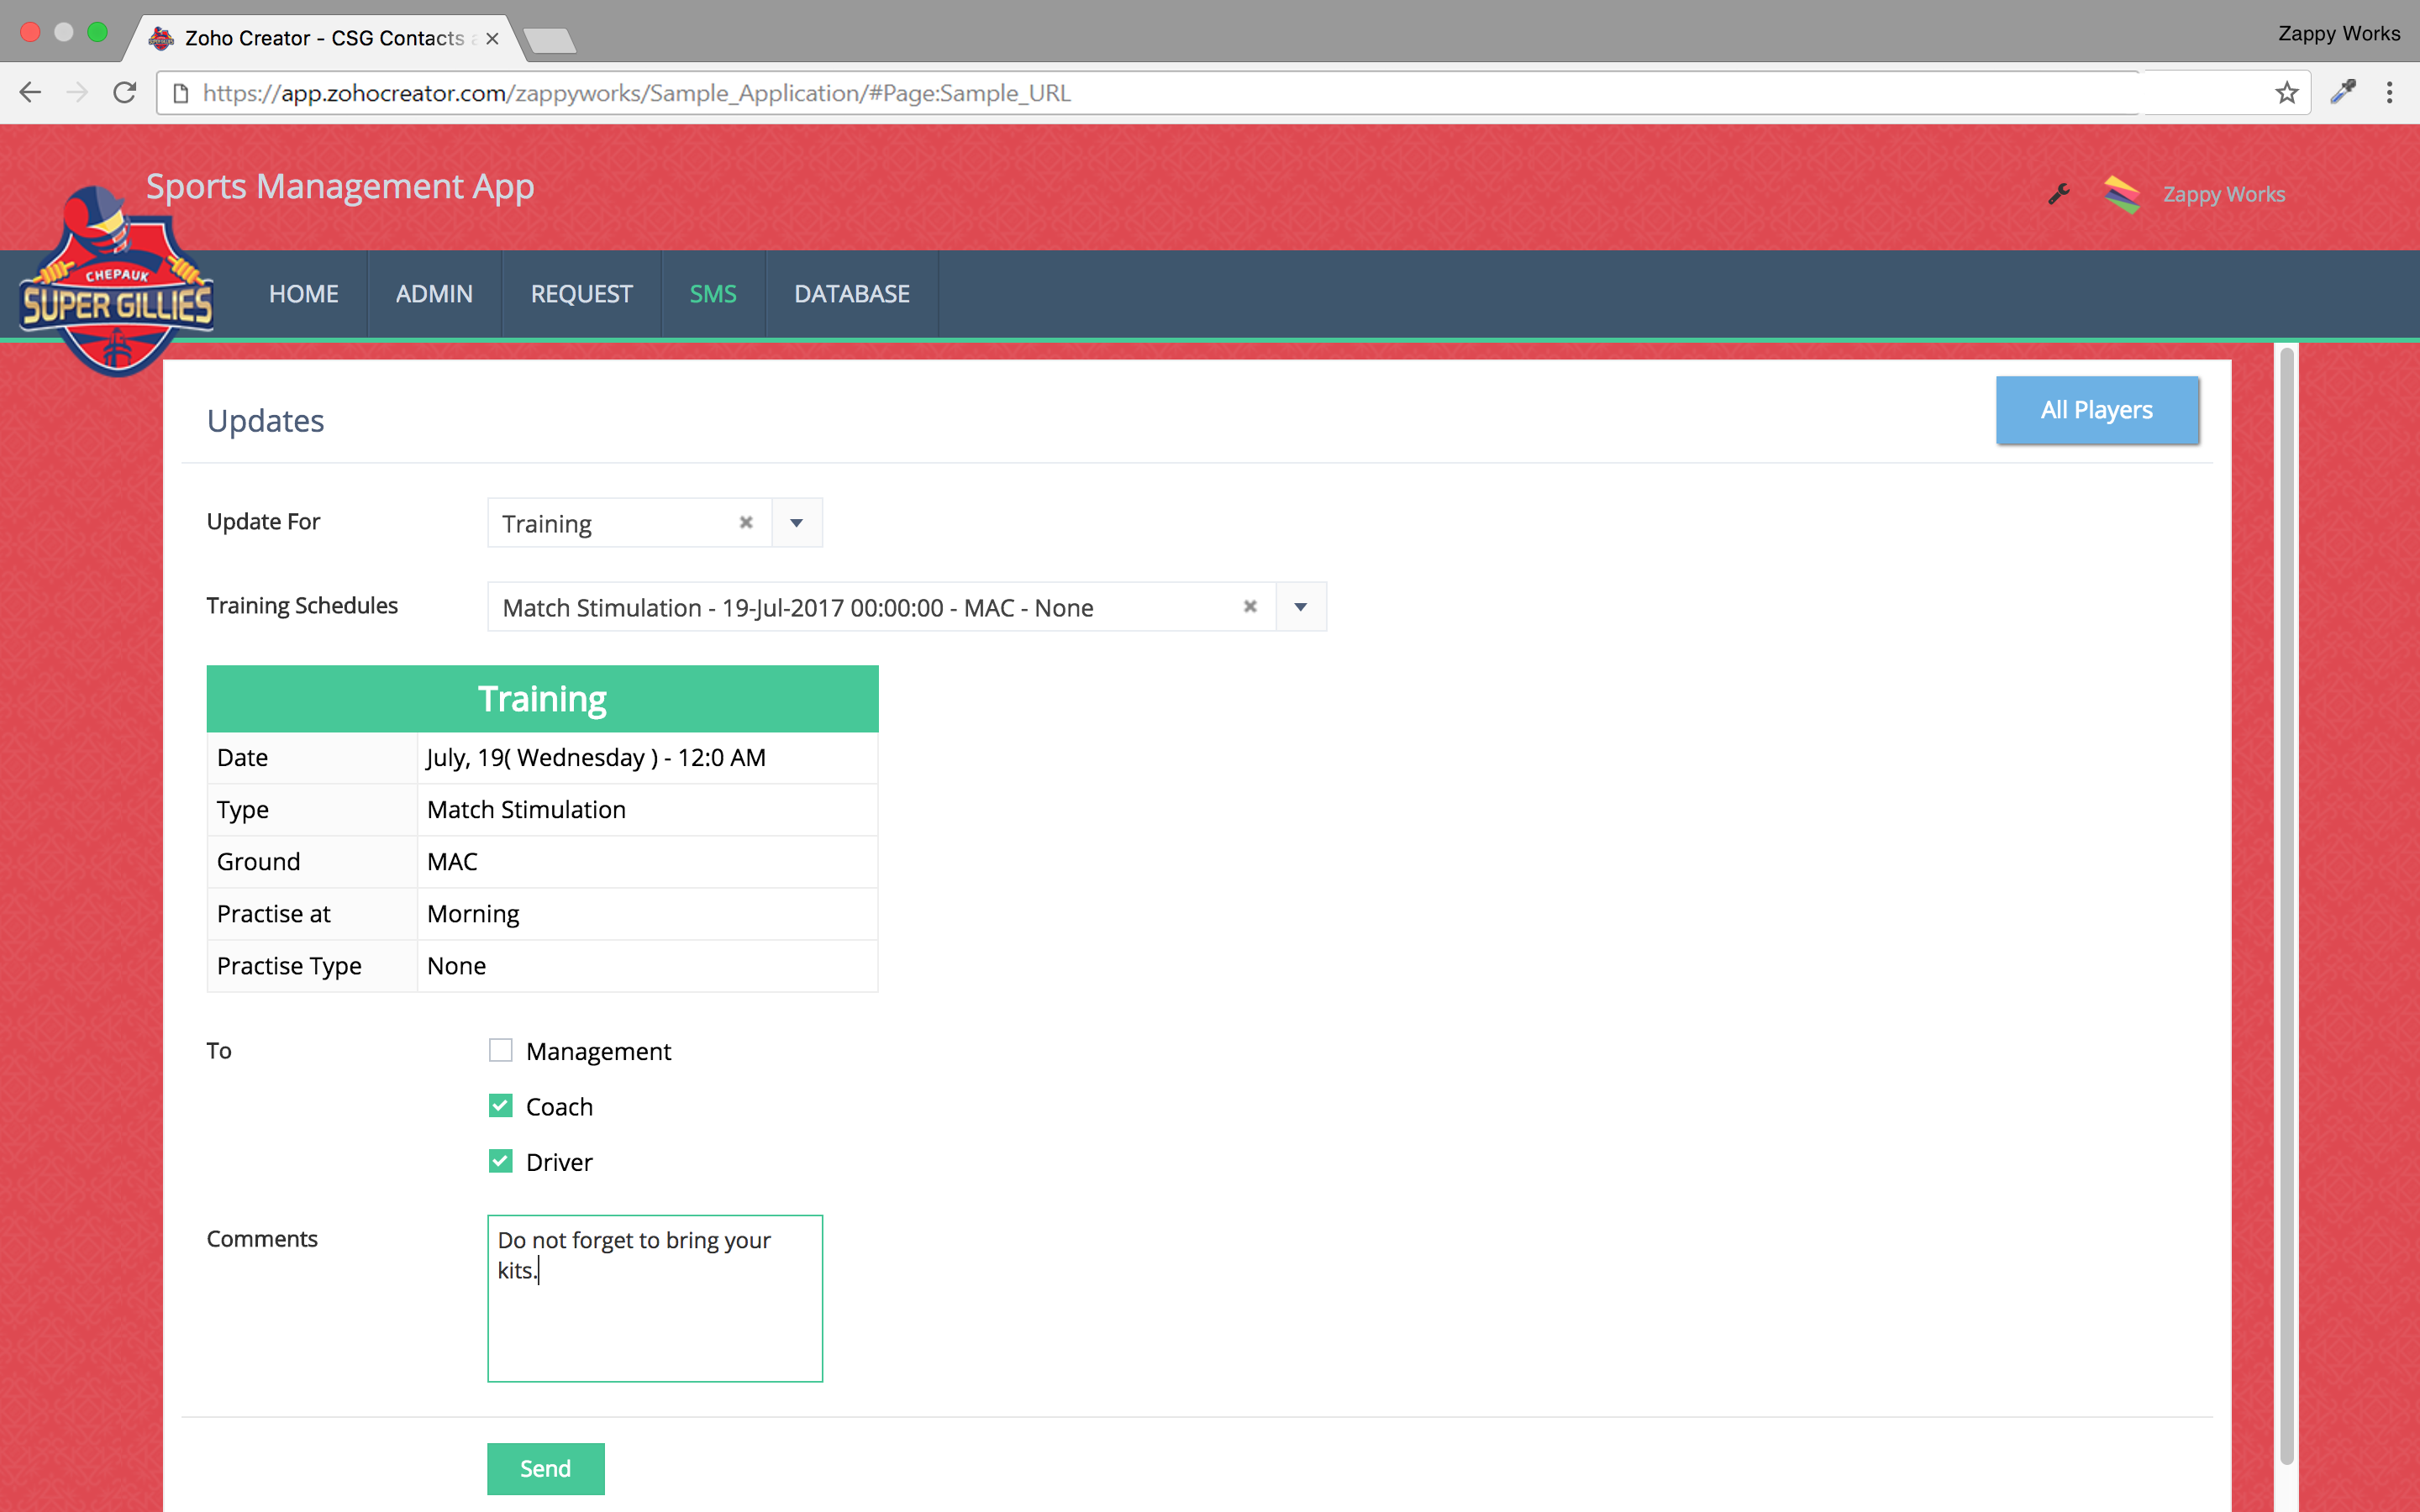The image size is (2420, 1512).
Task: Check the Management checkbox
Action: [501, 1050]
